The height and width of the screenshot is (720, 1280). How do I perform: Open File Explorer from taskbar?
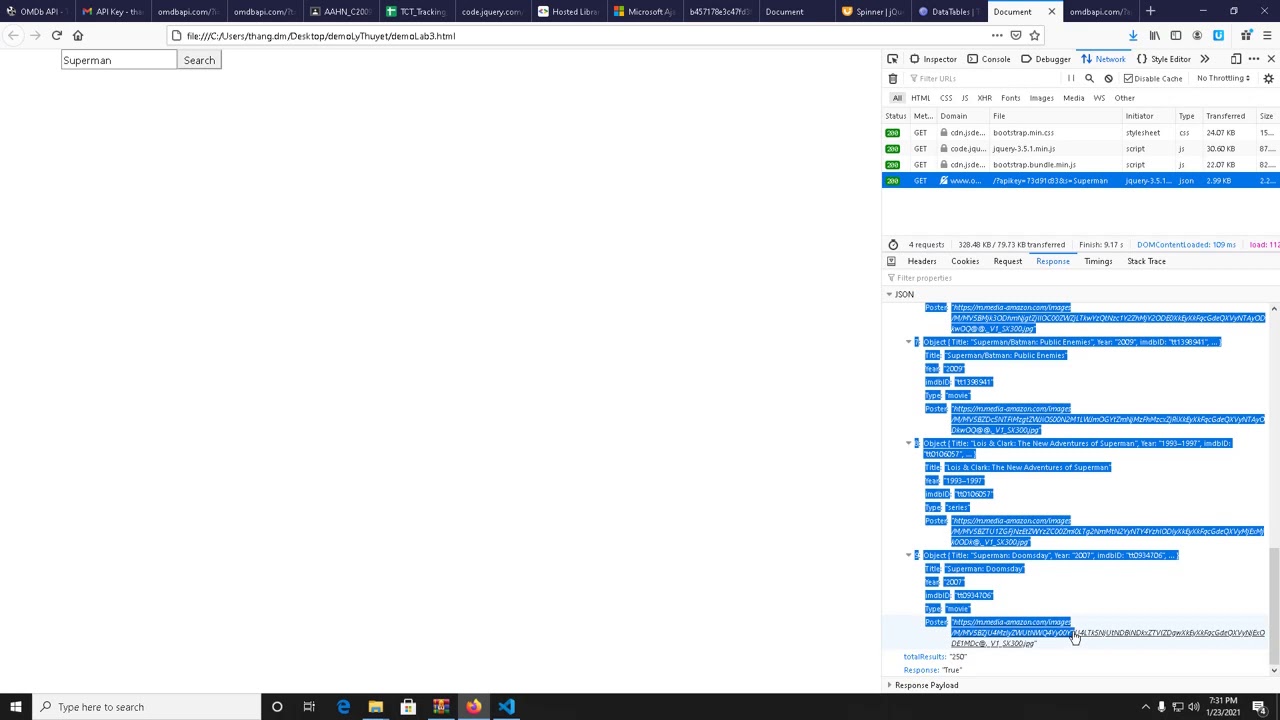click(x=375, y=707)
